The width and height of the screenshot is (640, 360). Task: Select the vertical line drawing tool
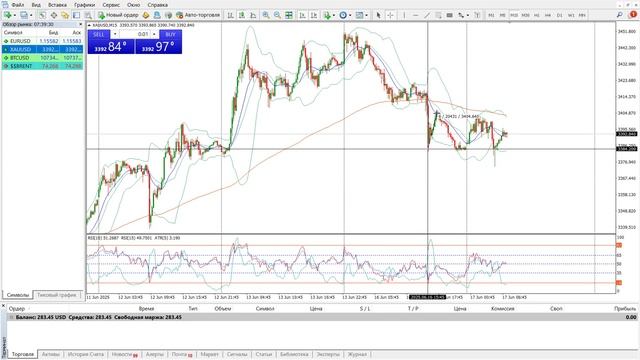click(404, 15)
